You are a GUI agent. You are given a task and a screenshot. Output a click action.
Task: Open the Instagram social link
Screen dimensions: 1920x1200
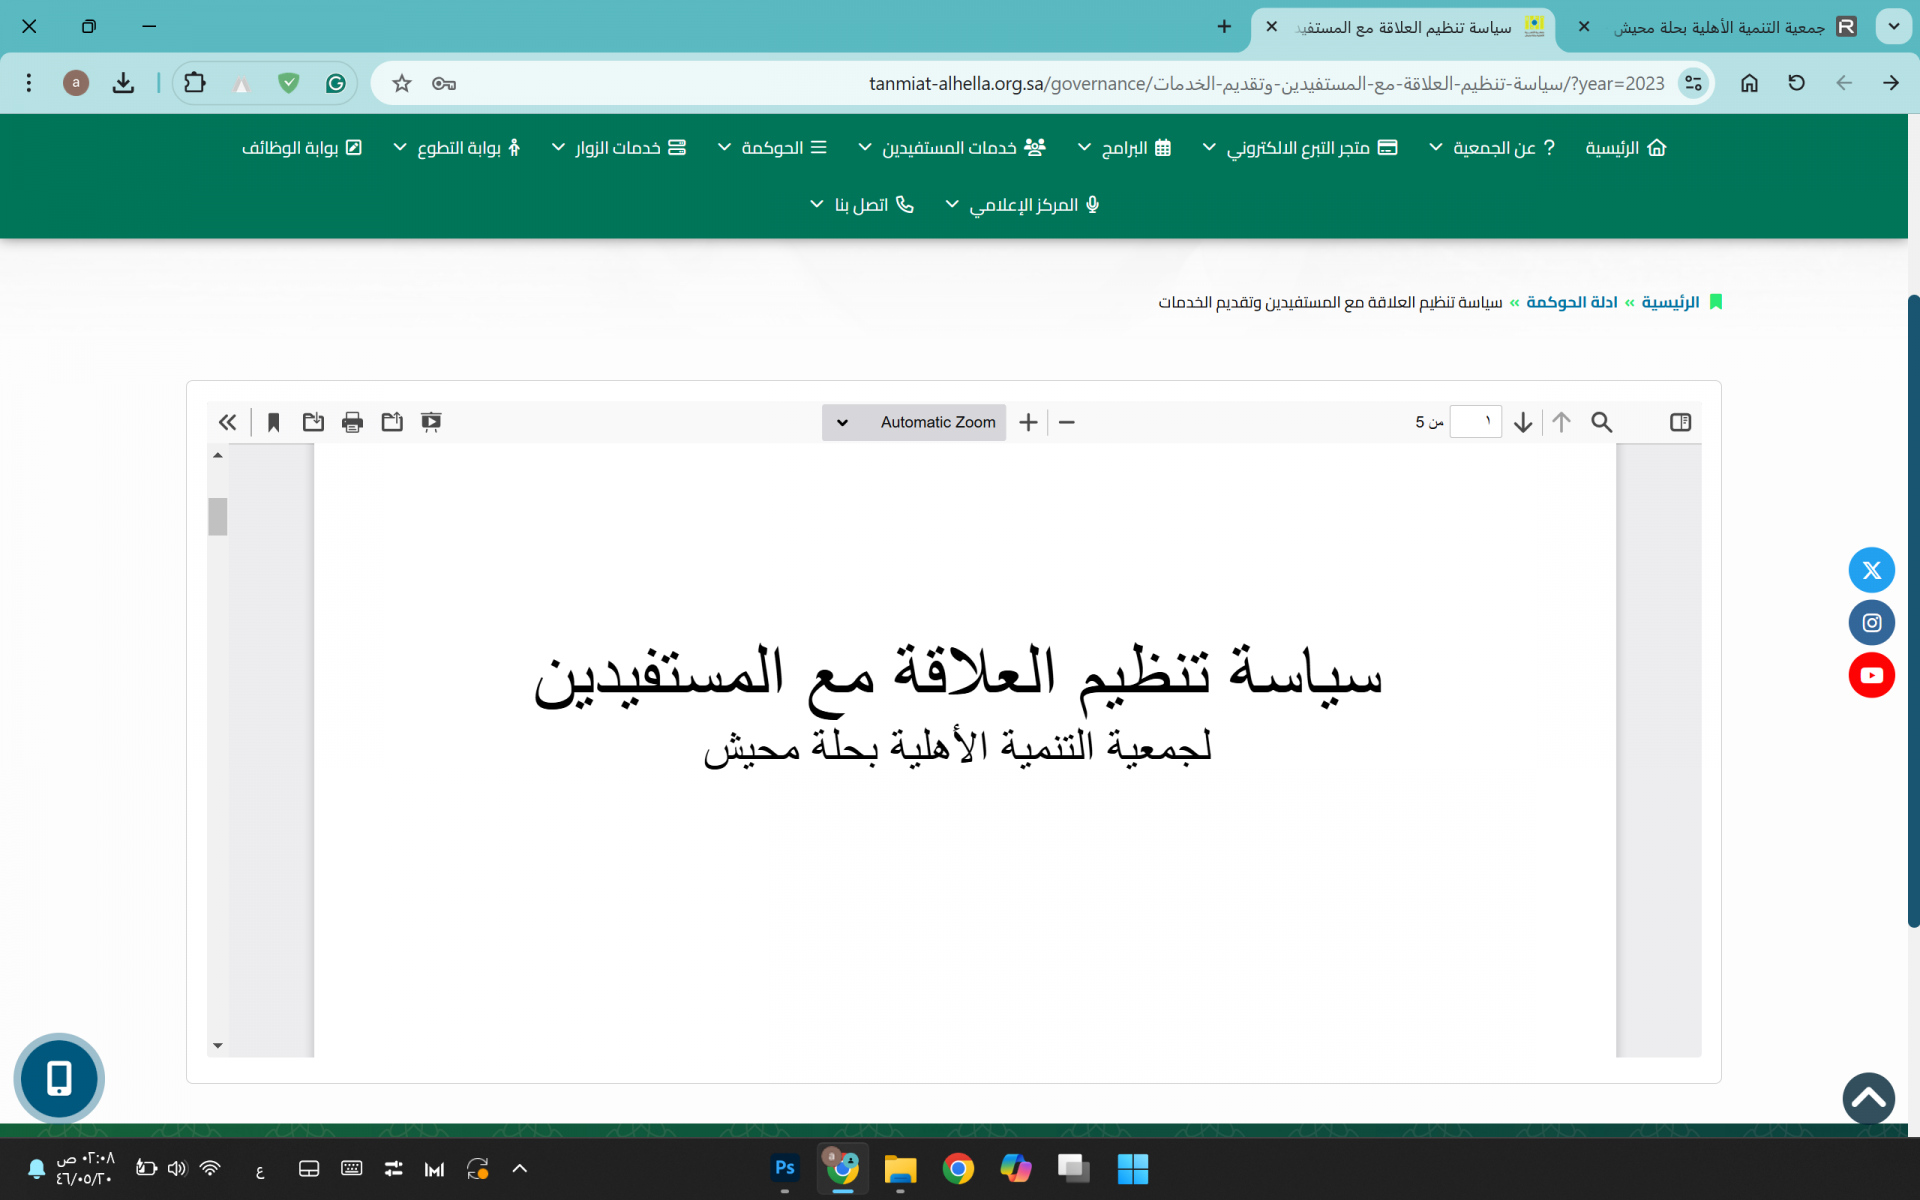click(x=1871, y=622)
